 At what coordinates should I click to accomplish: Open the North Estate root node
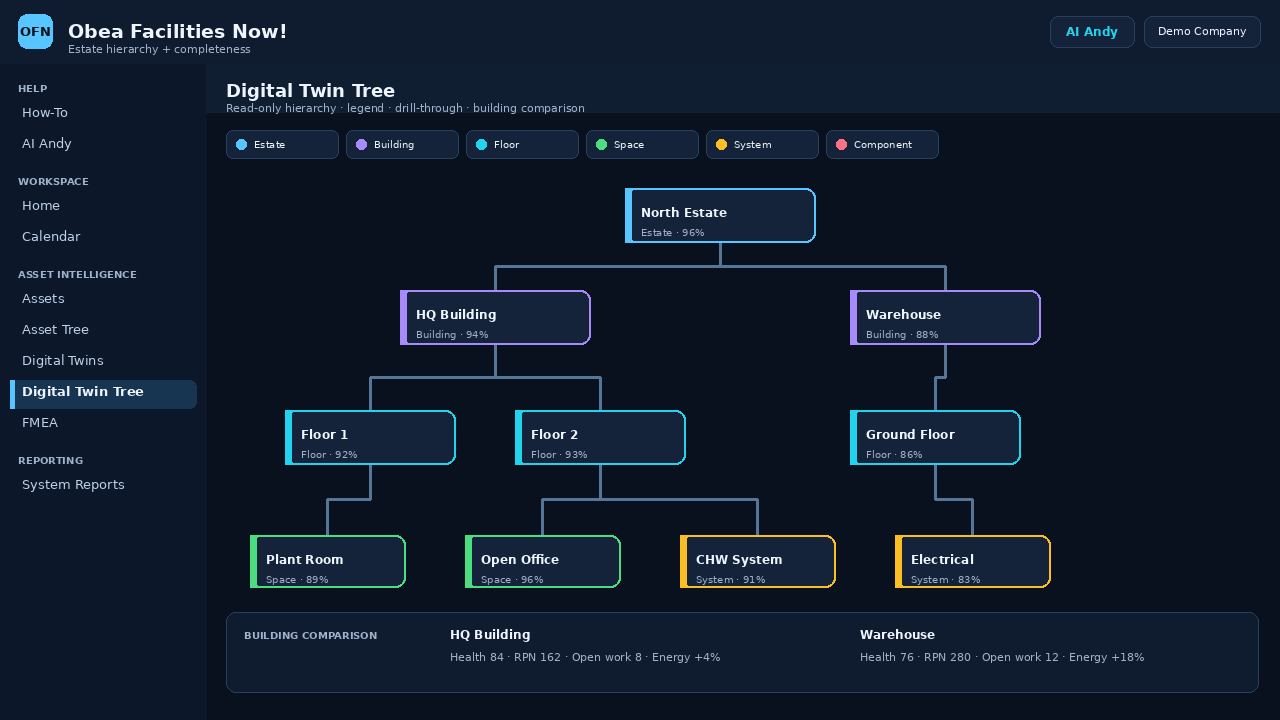tap(720, 216)
